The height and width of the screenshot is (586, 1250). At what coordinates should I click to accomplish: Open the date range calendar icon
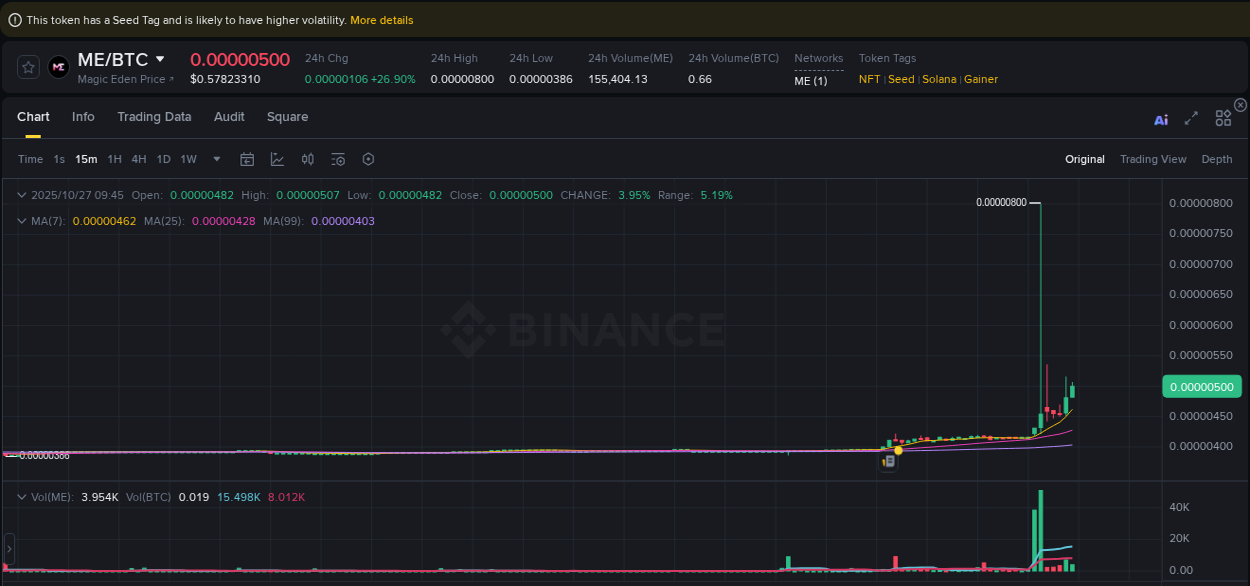tap(247, 159)
